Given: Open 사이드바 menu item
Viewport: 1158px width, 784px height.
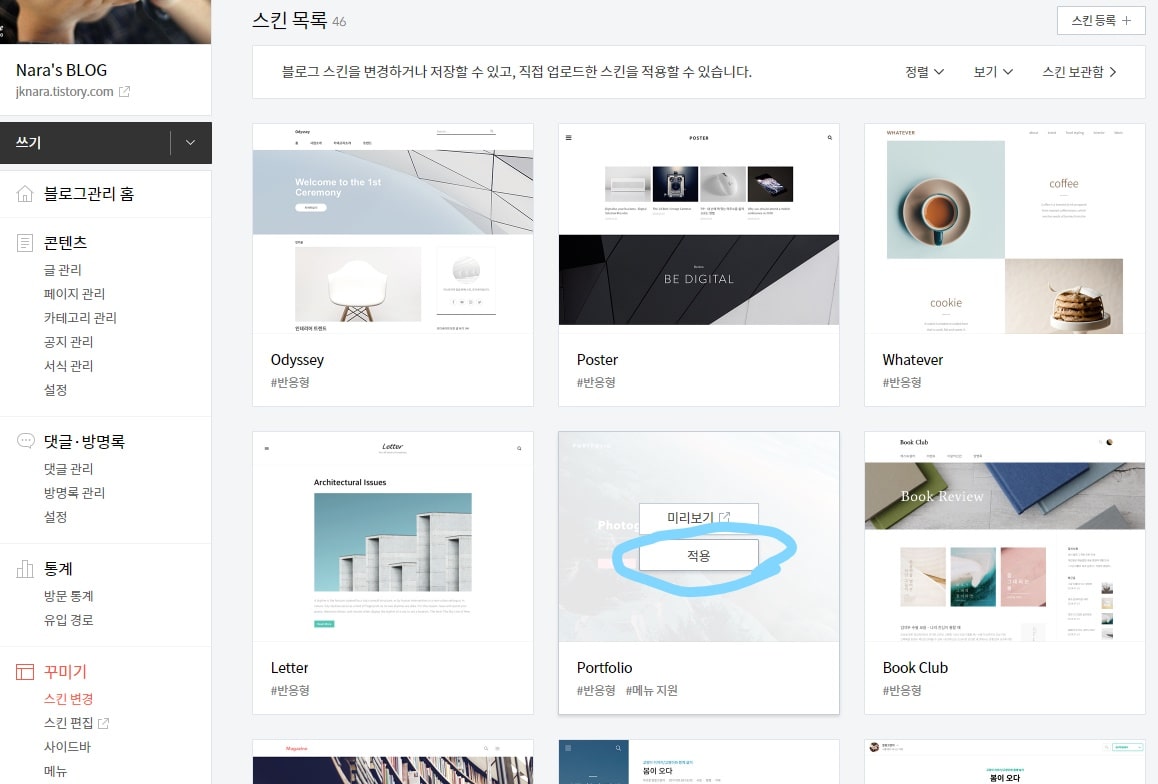Looking at the screenshot, I should [x=67, y=746].
